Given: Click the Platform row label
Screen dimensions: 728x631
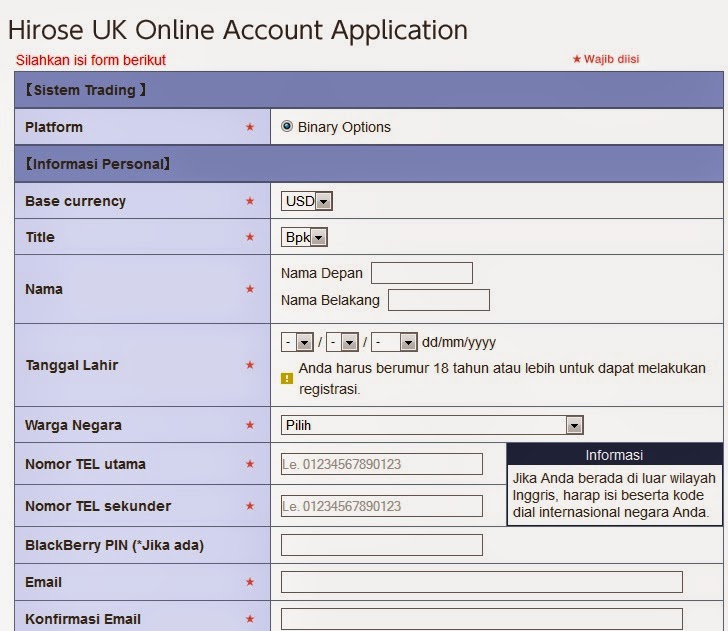Looking at the screenshot, I should 54,127.
